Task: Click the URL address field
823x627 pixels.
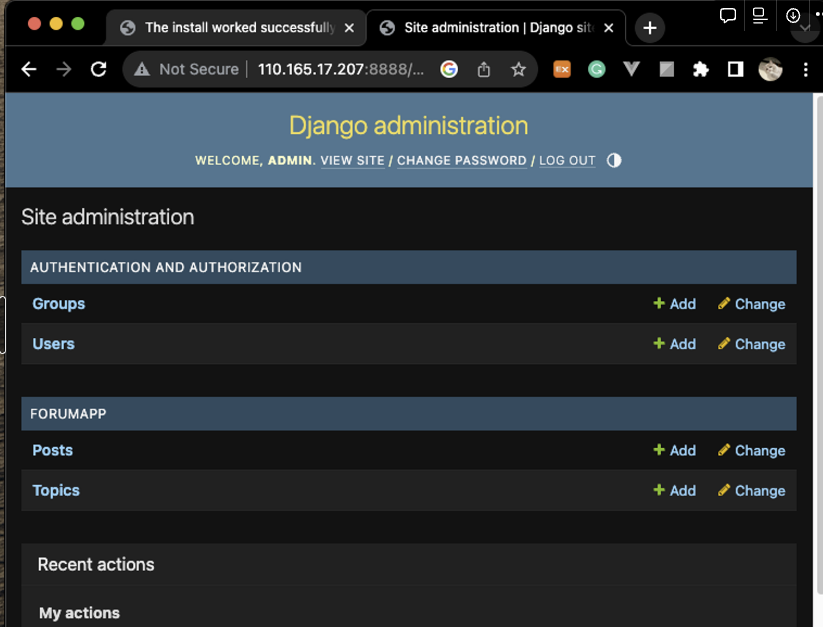Action: (341, 69)
